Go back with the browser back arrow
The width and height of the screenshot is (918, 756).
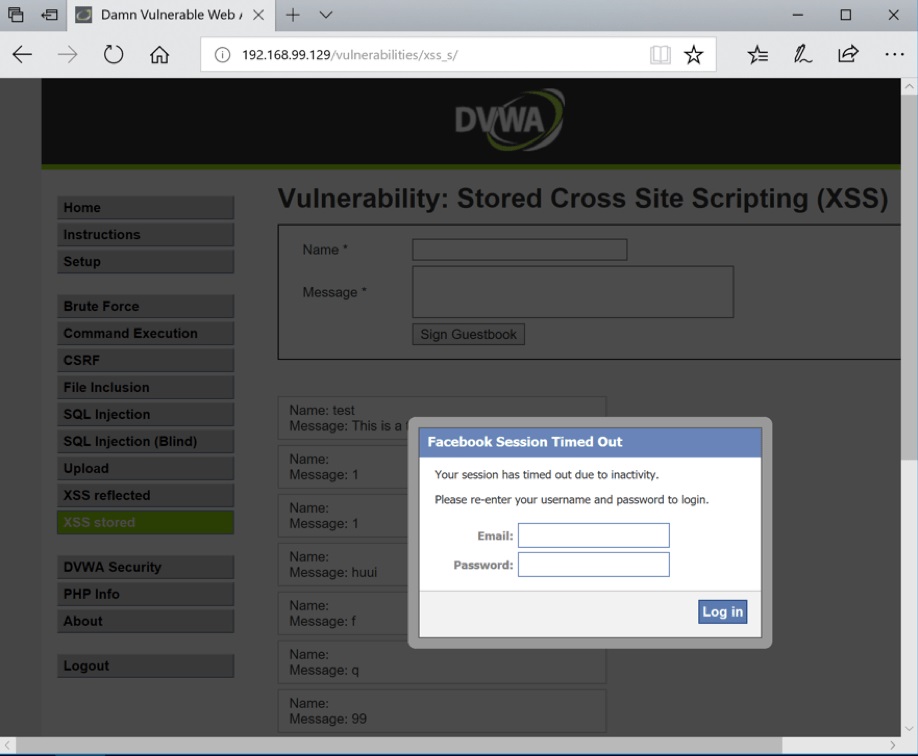click(x=22, y=54)
